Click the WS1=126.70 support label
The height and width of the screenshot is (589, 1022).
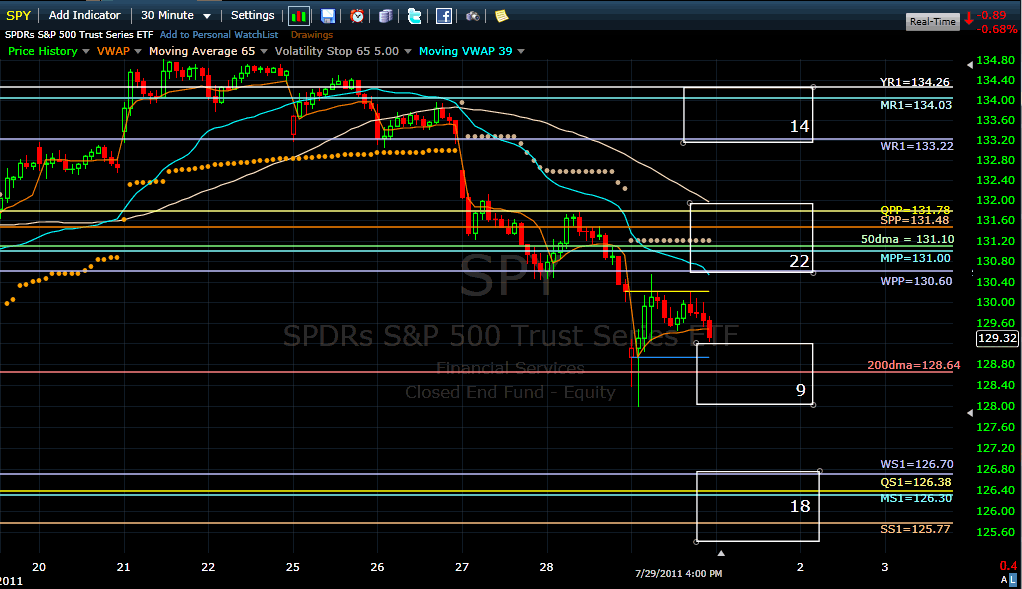click(916, 465)
